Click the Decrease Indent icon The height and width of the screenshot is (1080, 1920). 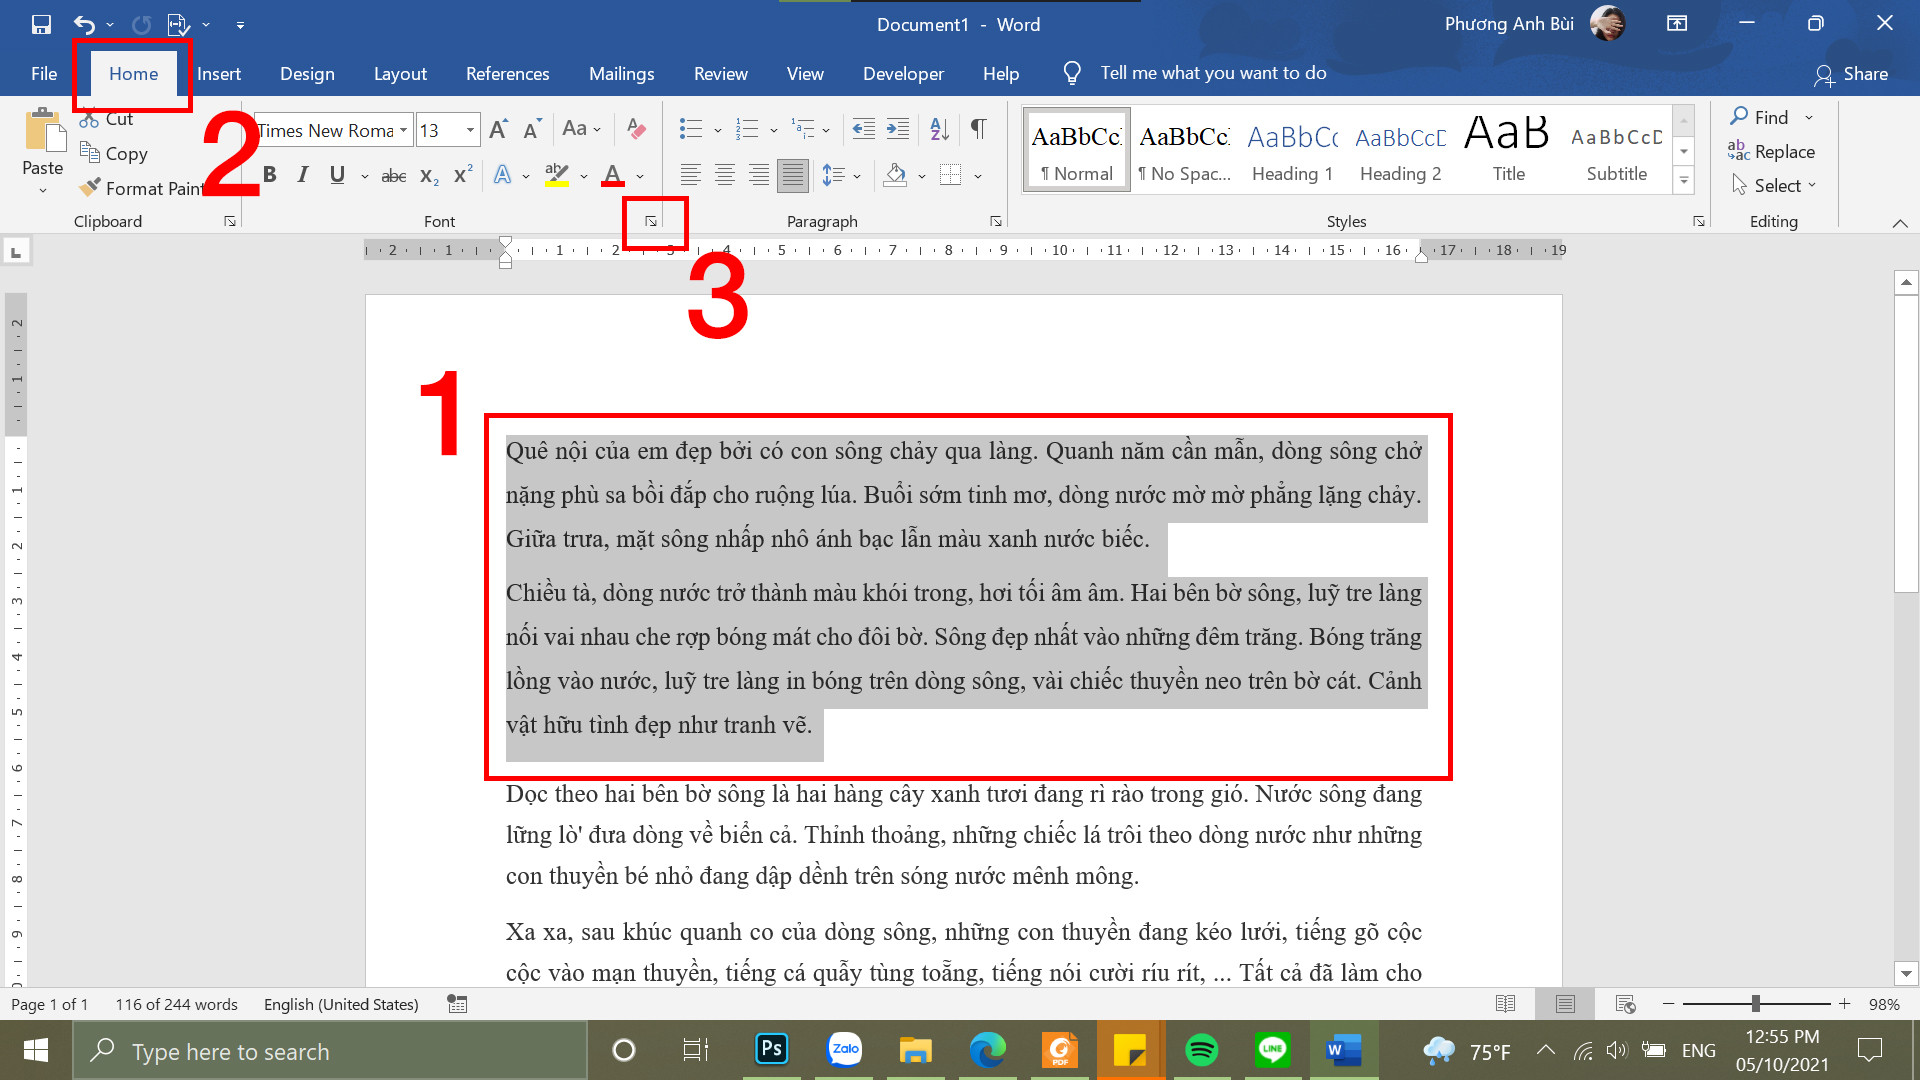[x=864, y=129]
